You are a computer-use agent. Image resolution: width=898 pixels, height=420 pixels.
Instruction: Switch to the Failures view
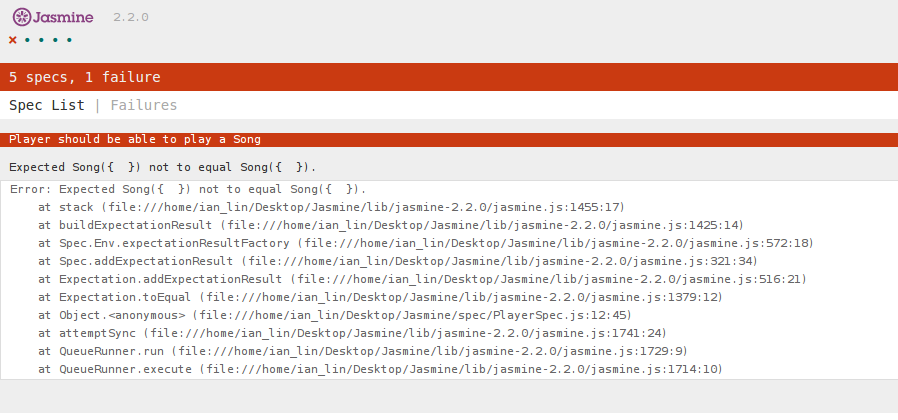click(x=144, y=105)
